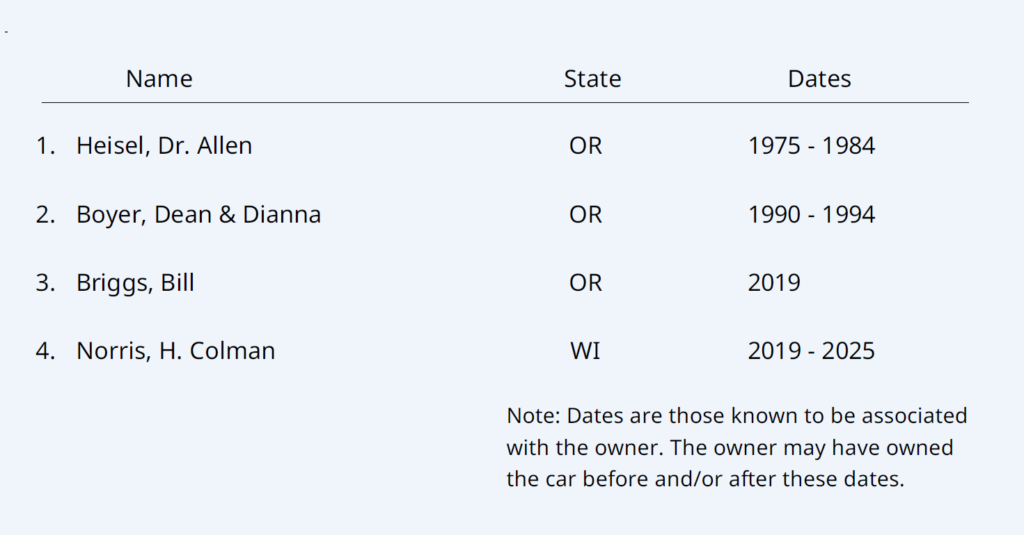Click the dates 2019 - 2025

tap(811, 351)
